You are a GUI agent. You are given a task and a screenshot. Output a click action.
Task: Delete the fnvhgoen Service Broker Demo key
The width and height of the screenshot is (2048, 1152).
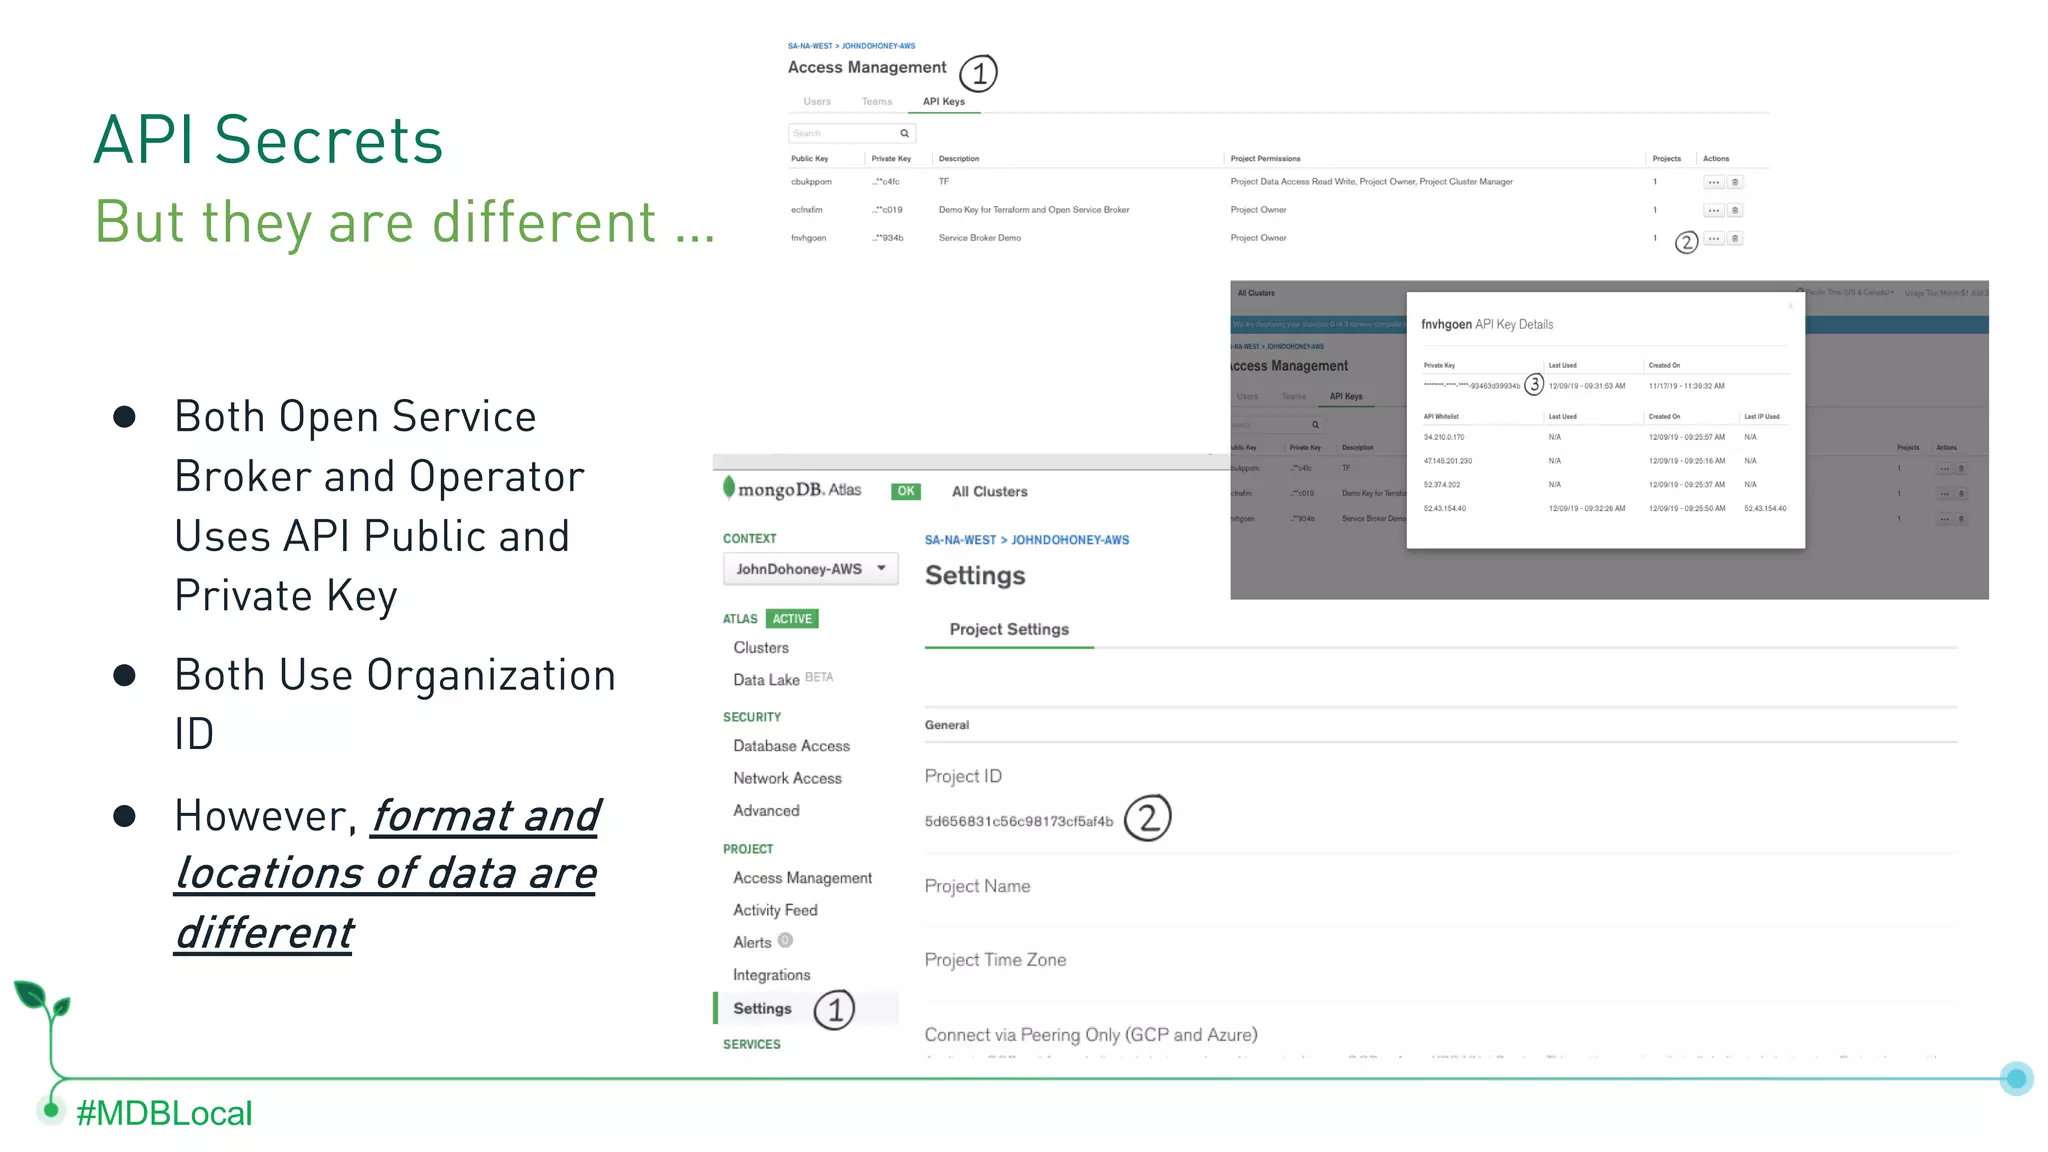pos(1735,238)
